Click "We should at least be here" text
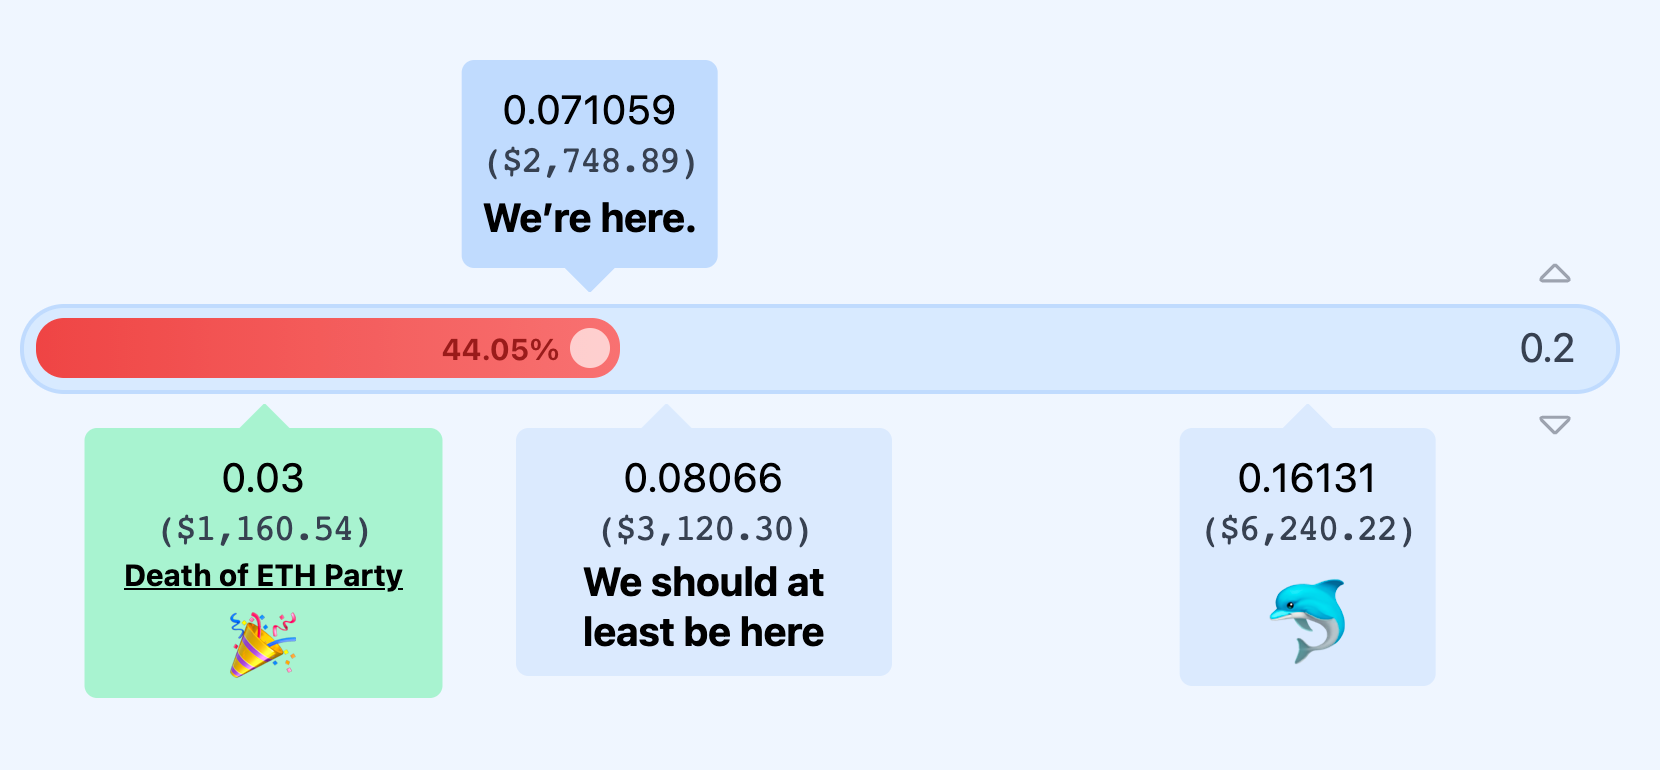This screenshot has height=770, width=1660. pyautogui.click(x=703, y=607)
